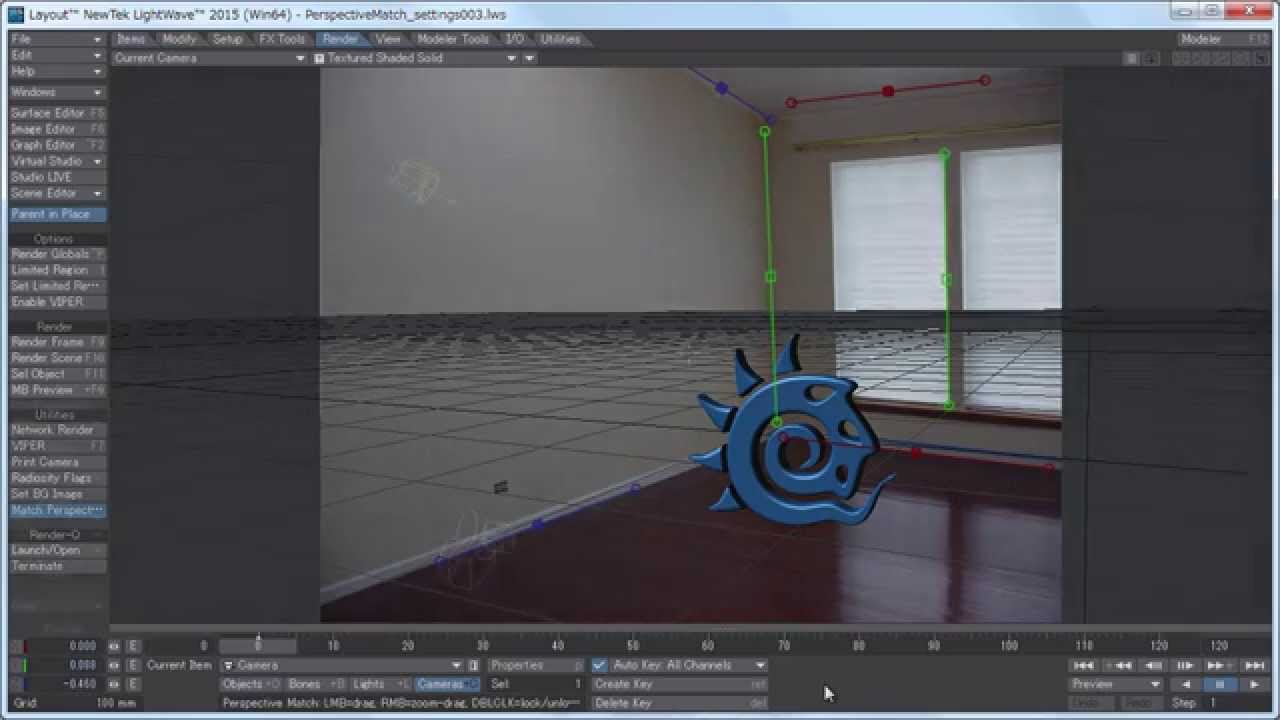
Task: Open envelope E button for X channel
Action: coord(133,646)
